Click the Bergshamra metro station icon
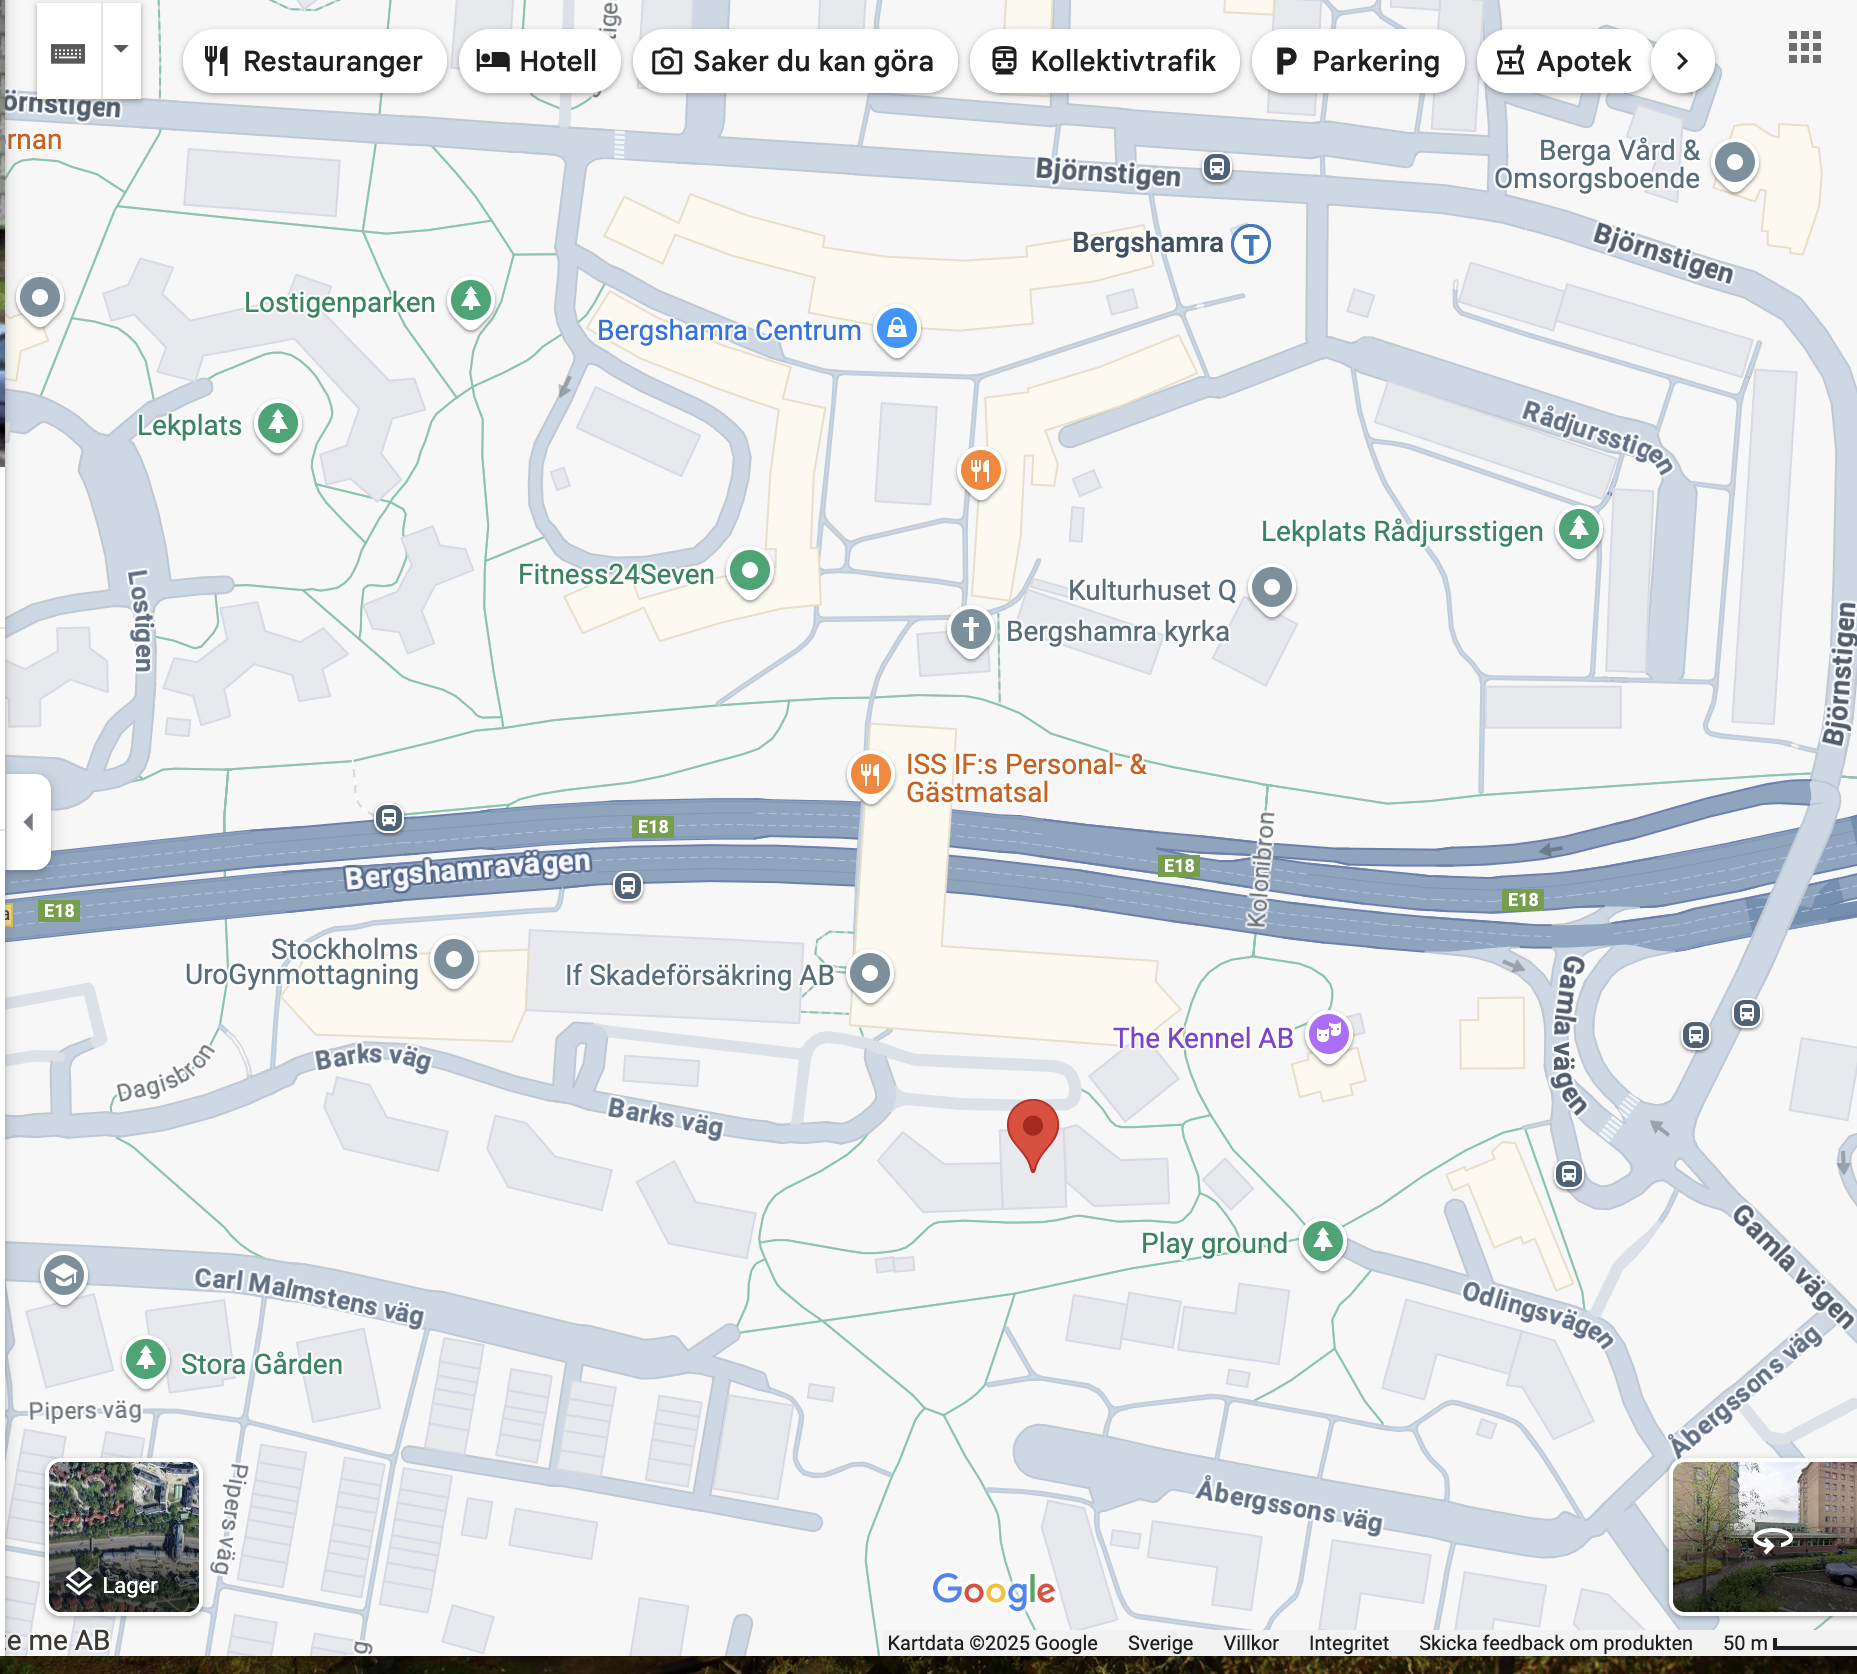The width and height of the screenshot is (1857, 1674). click(1250, 243)
